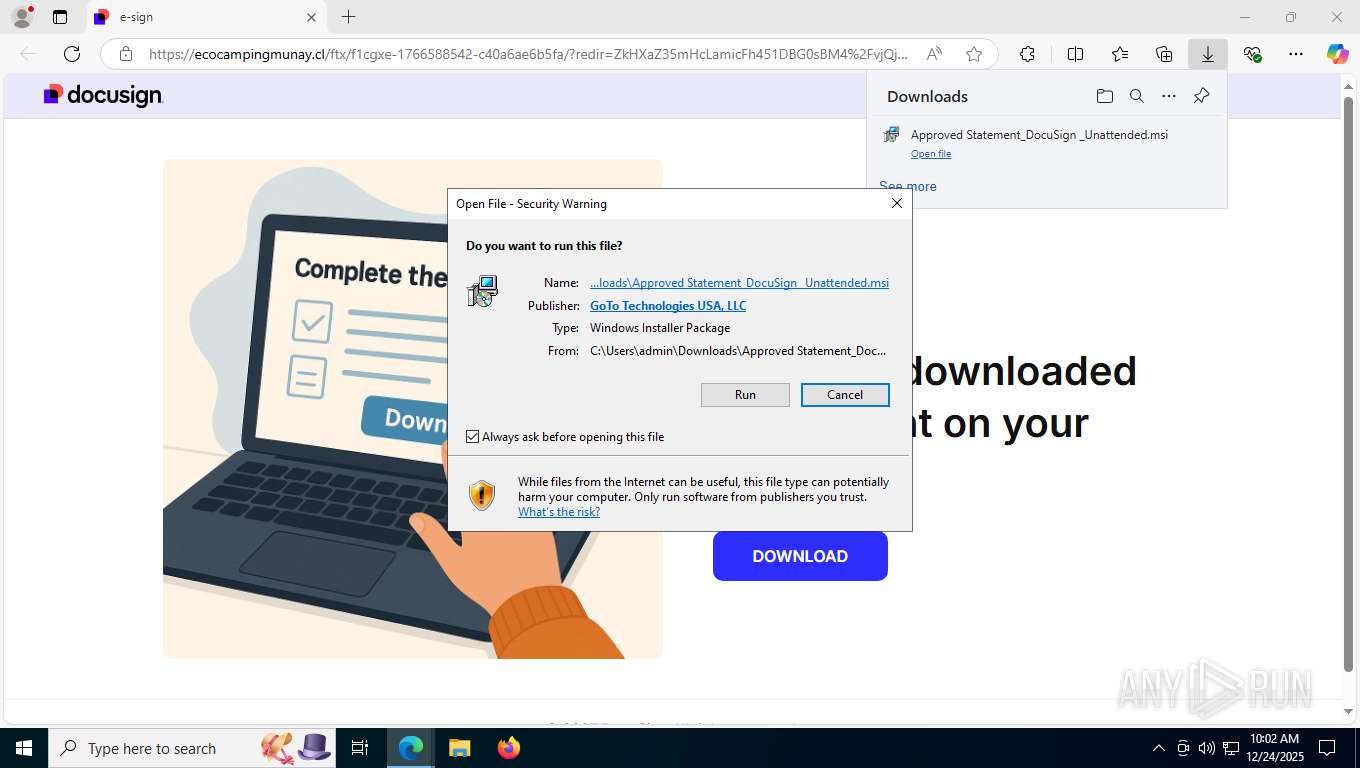Click Windows Installer Package type text
The image size is (1360, 768).
[x=660, y=328]
